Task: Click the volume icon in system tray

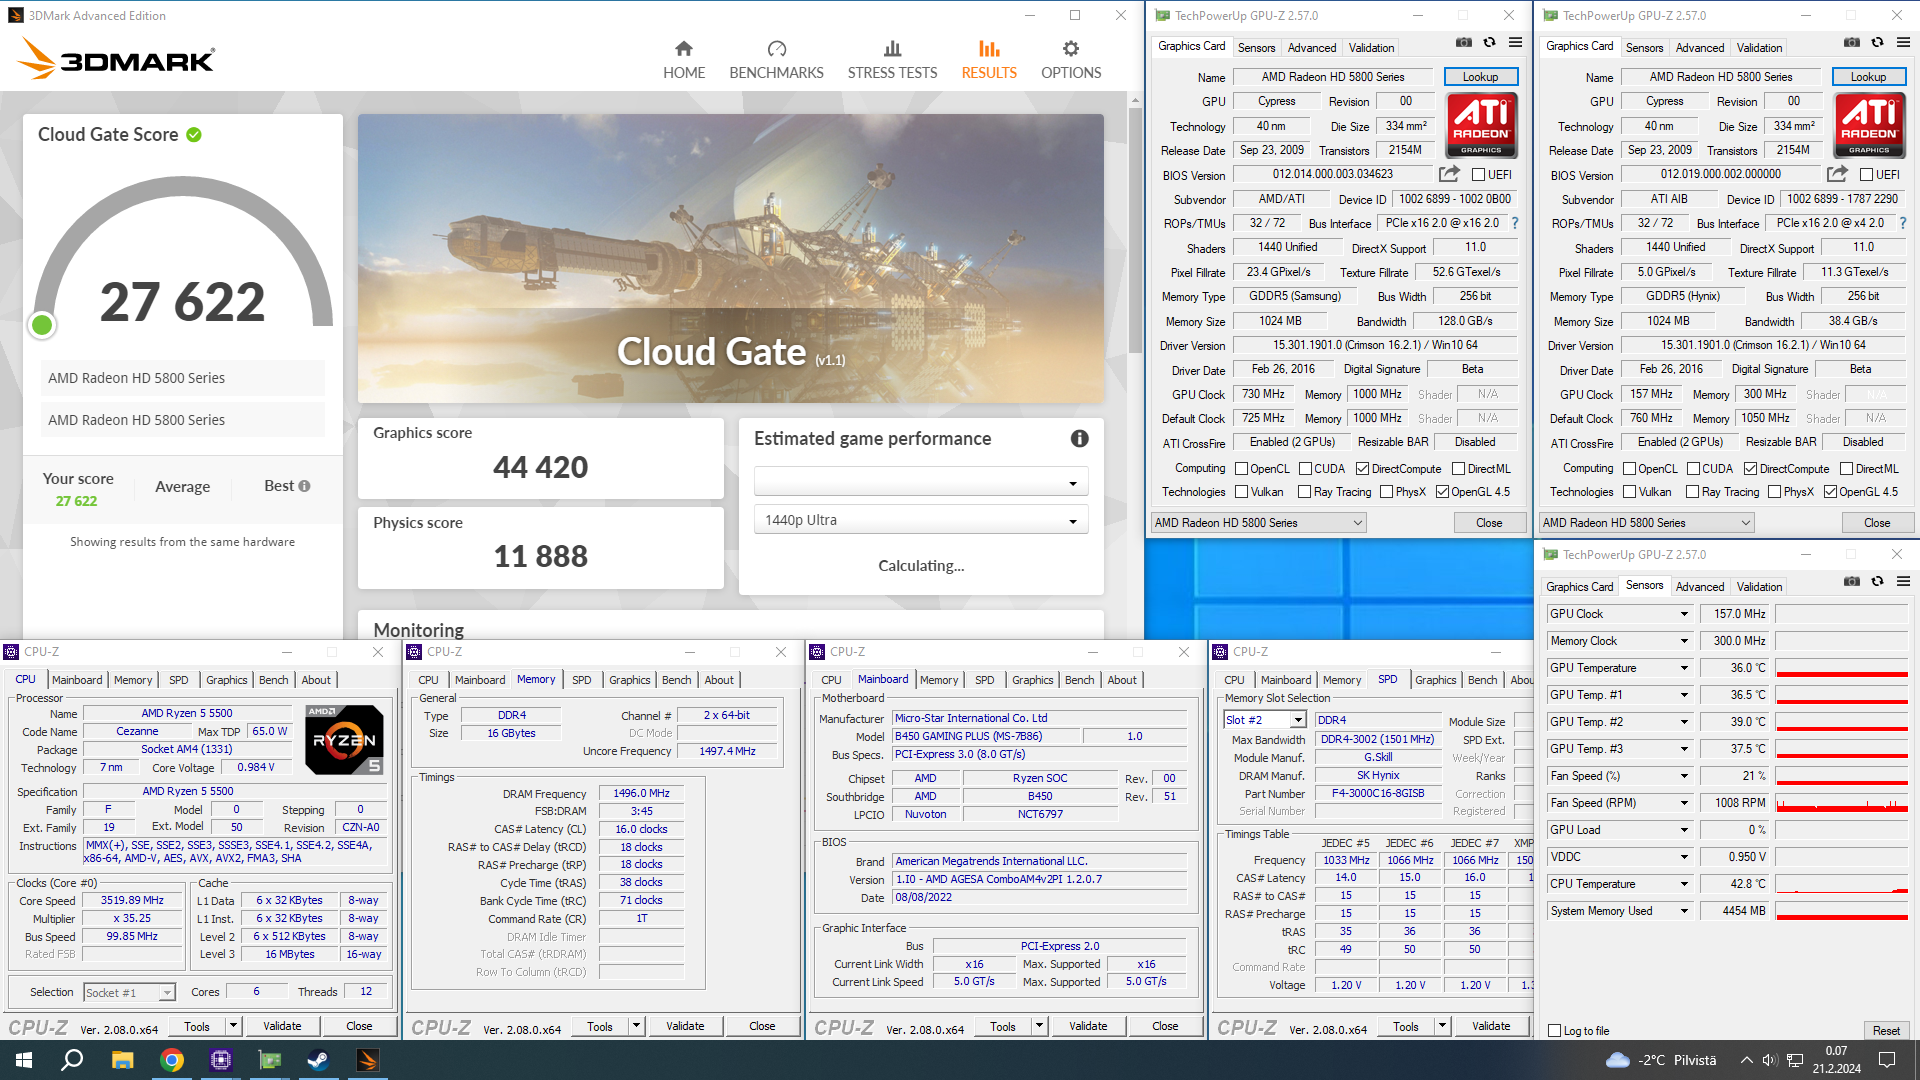Action: click(x=1769, y=1060)
